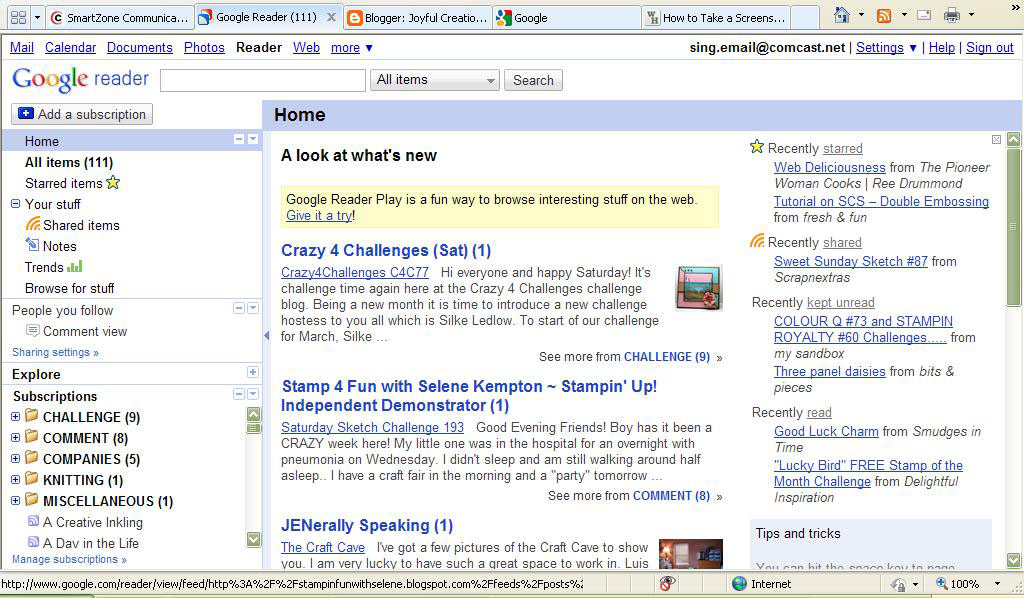Click Add a subscription button
The width and height of the screenshot is (1024, 598).
coord(82,114)
